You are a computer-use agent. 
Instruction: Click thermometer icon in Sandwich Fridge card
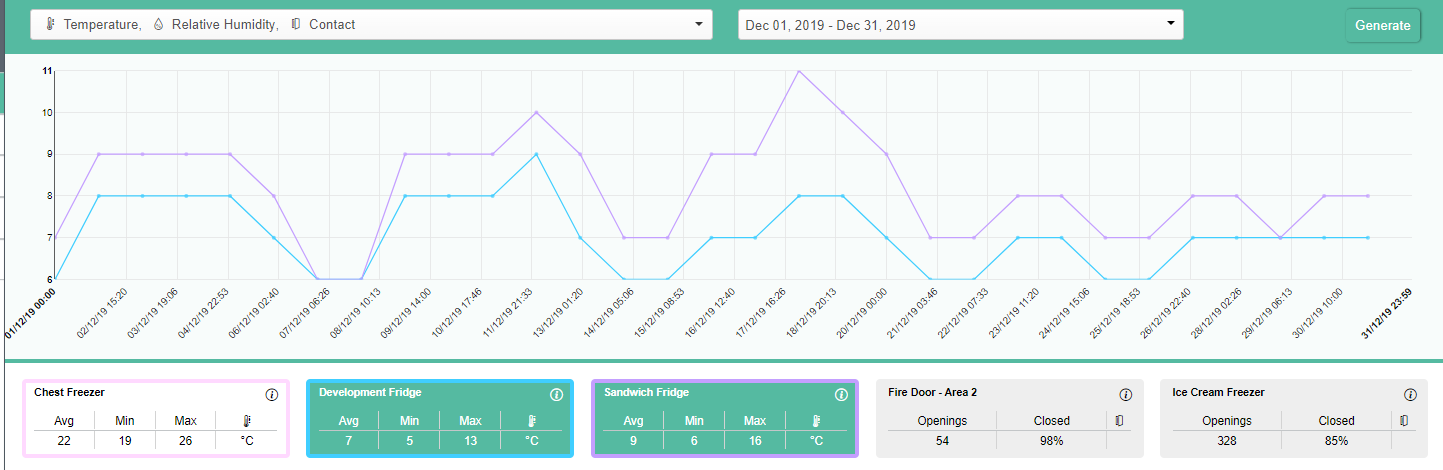click(816, 421)
